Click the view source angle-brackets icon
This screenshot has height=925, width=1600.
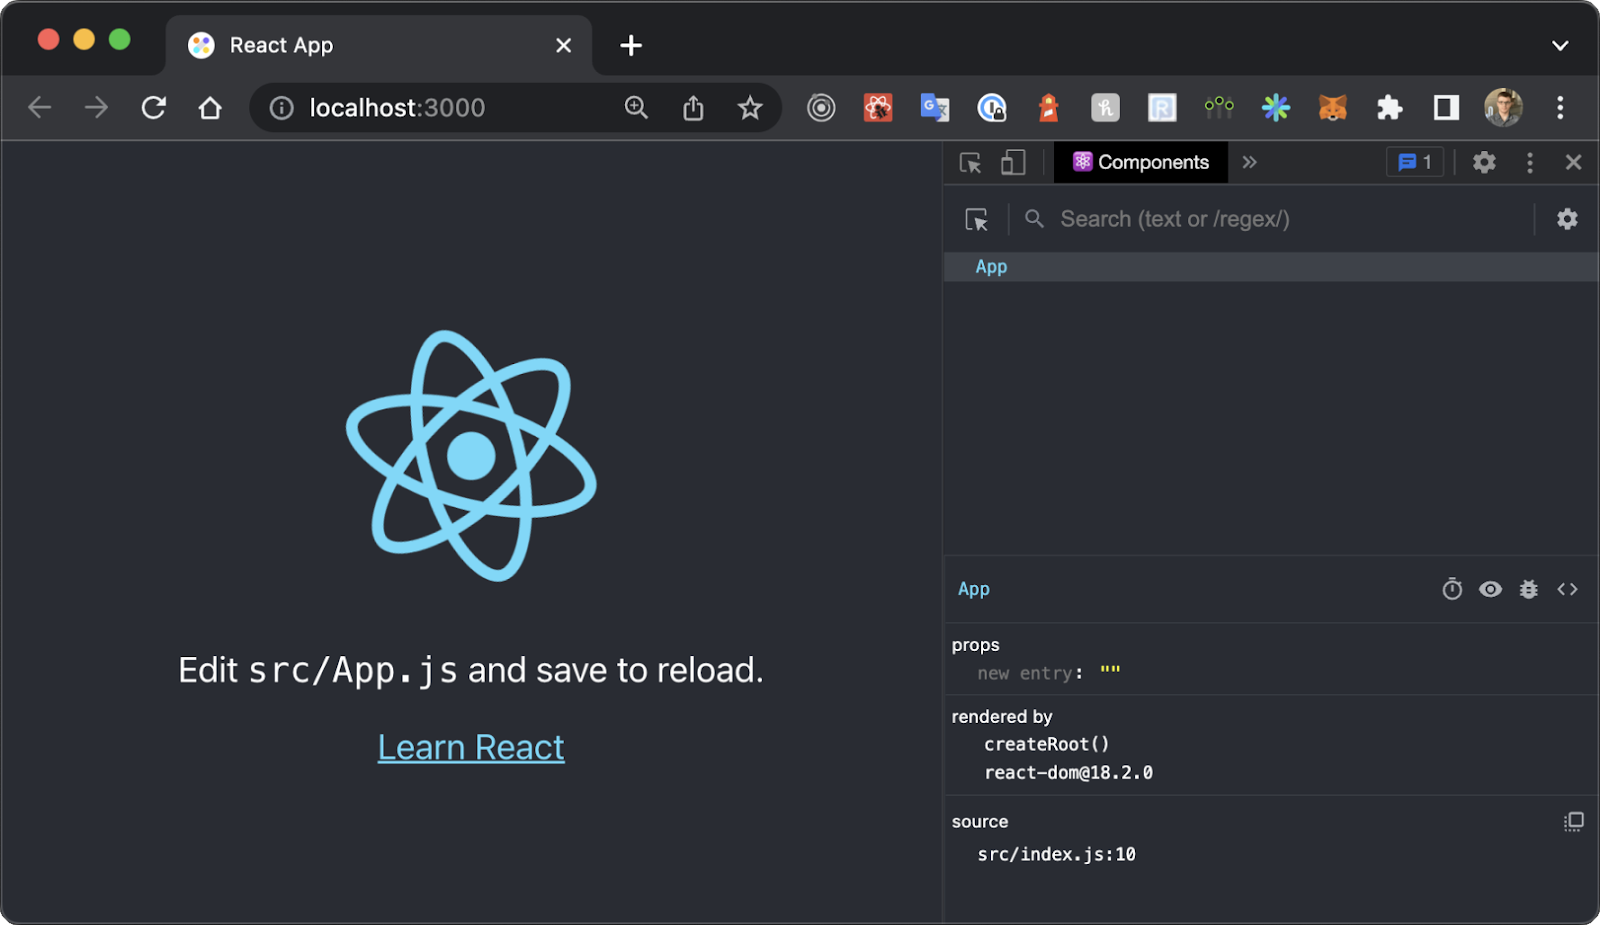[x=1567, y=590]
